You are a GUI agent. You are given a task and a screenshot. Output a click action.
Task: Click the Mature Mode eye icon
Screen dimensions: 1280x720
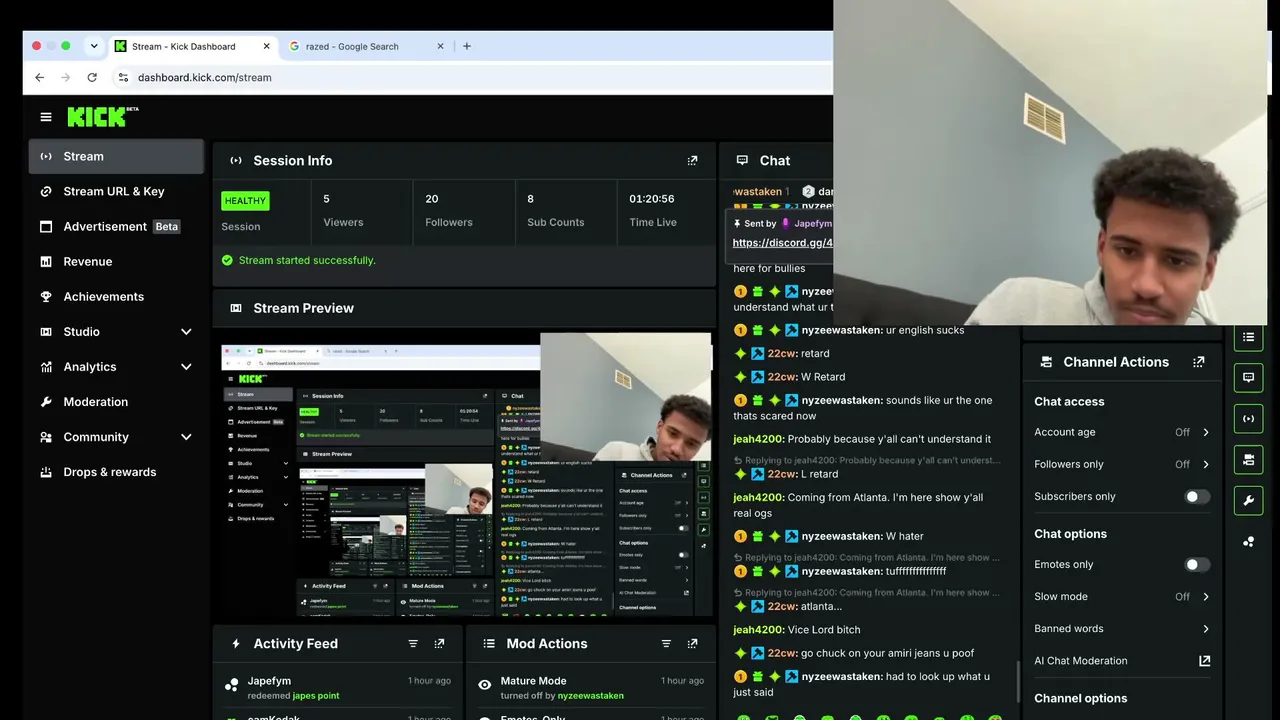(x=485, y=685)
